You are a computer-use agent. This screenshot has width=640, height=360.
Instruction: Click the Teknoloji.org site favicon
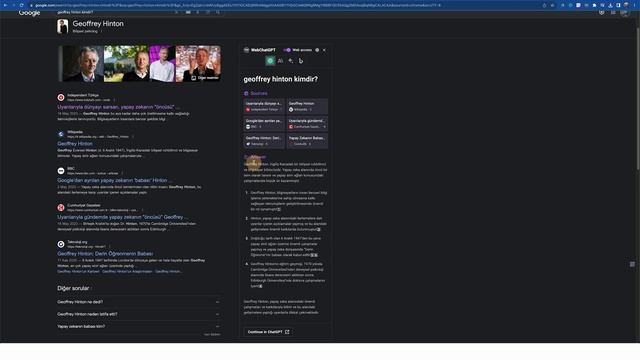pos(61,244)
